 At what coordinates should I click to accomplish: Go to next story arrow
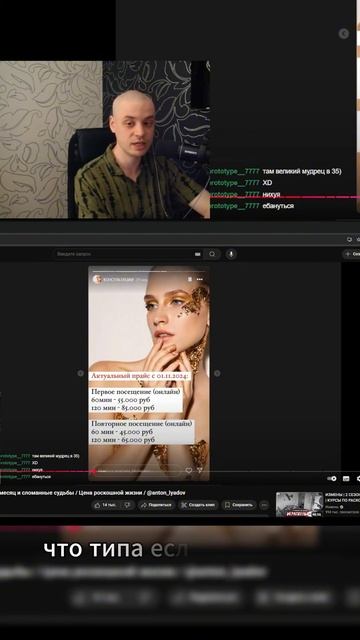[x=217, y=373]
